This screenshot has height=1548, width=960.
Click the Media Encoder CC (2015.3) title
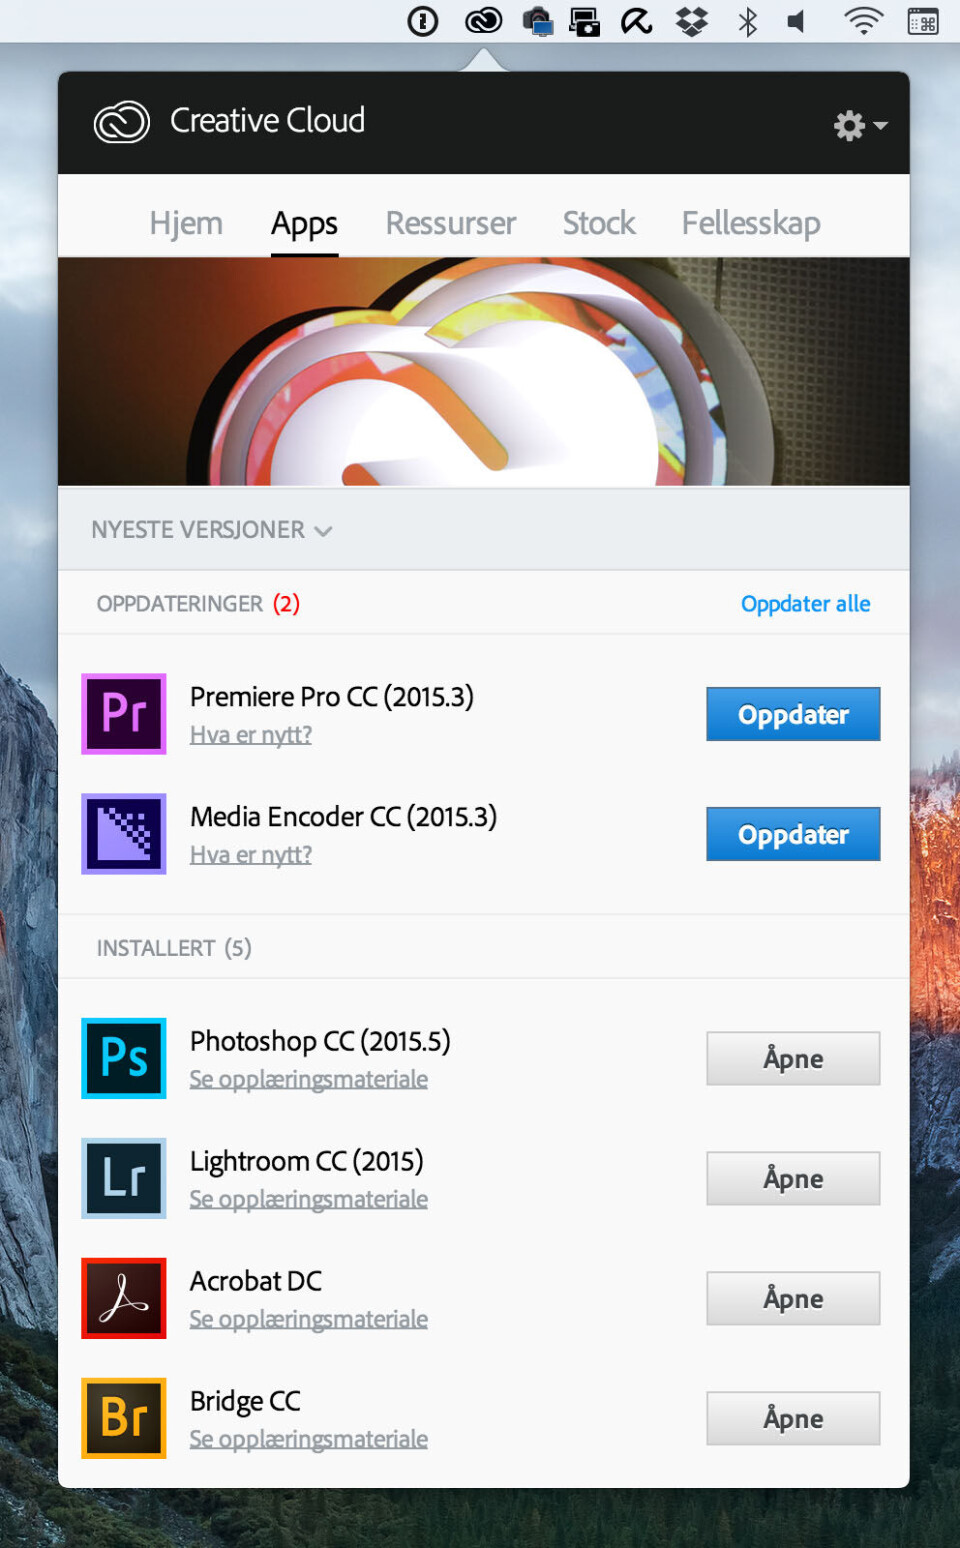[x=344, y=817]
